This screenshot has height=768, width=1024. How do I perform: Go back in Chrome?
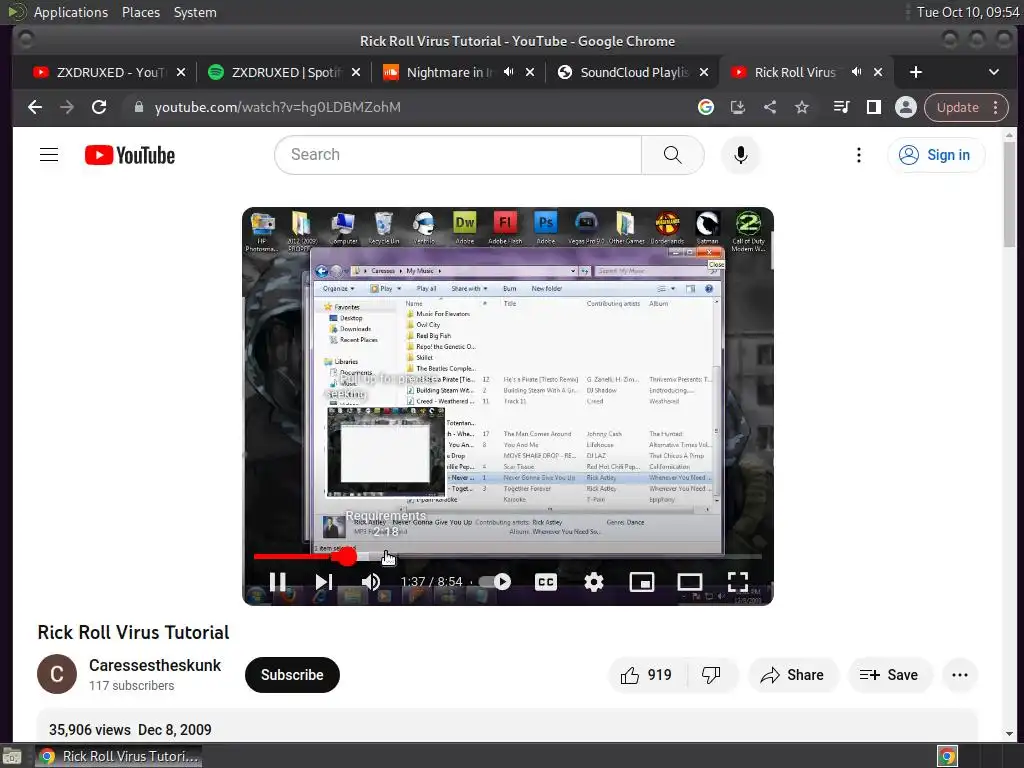coord(35,107)
